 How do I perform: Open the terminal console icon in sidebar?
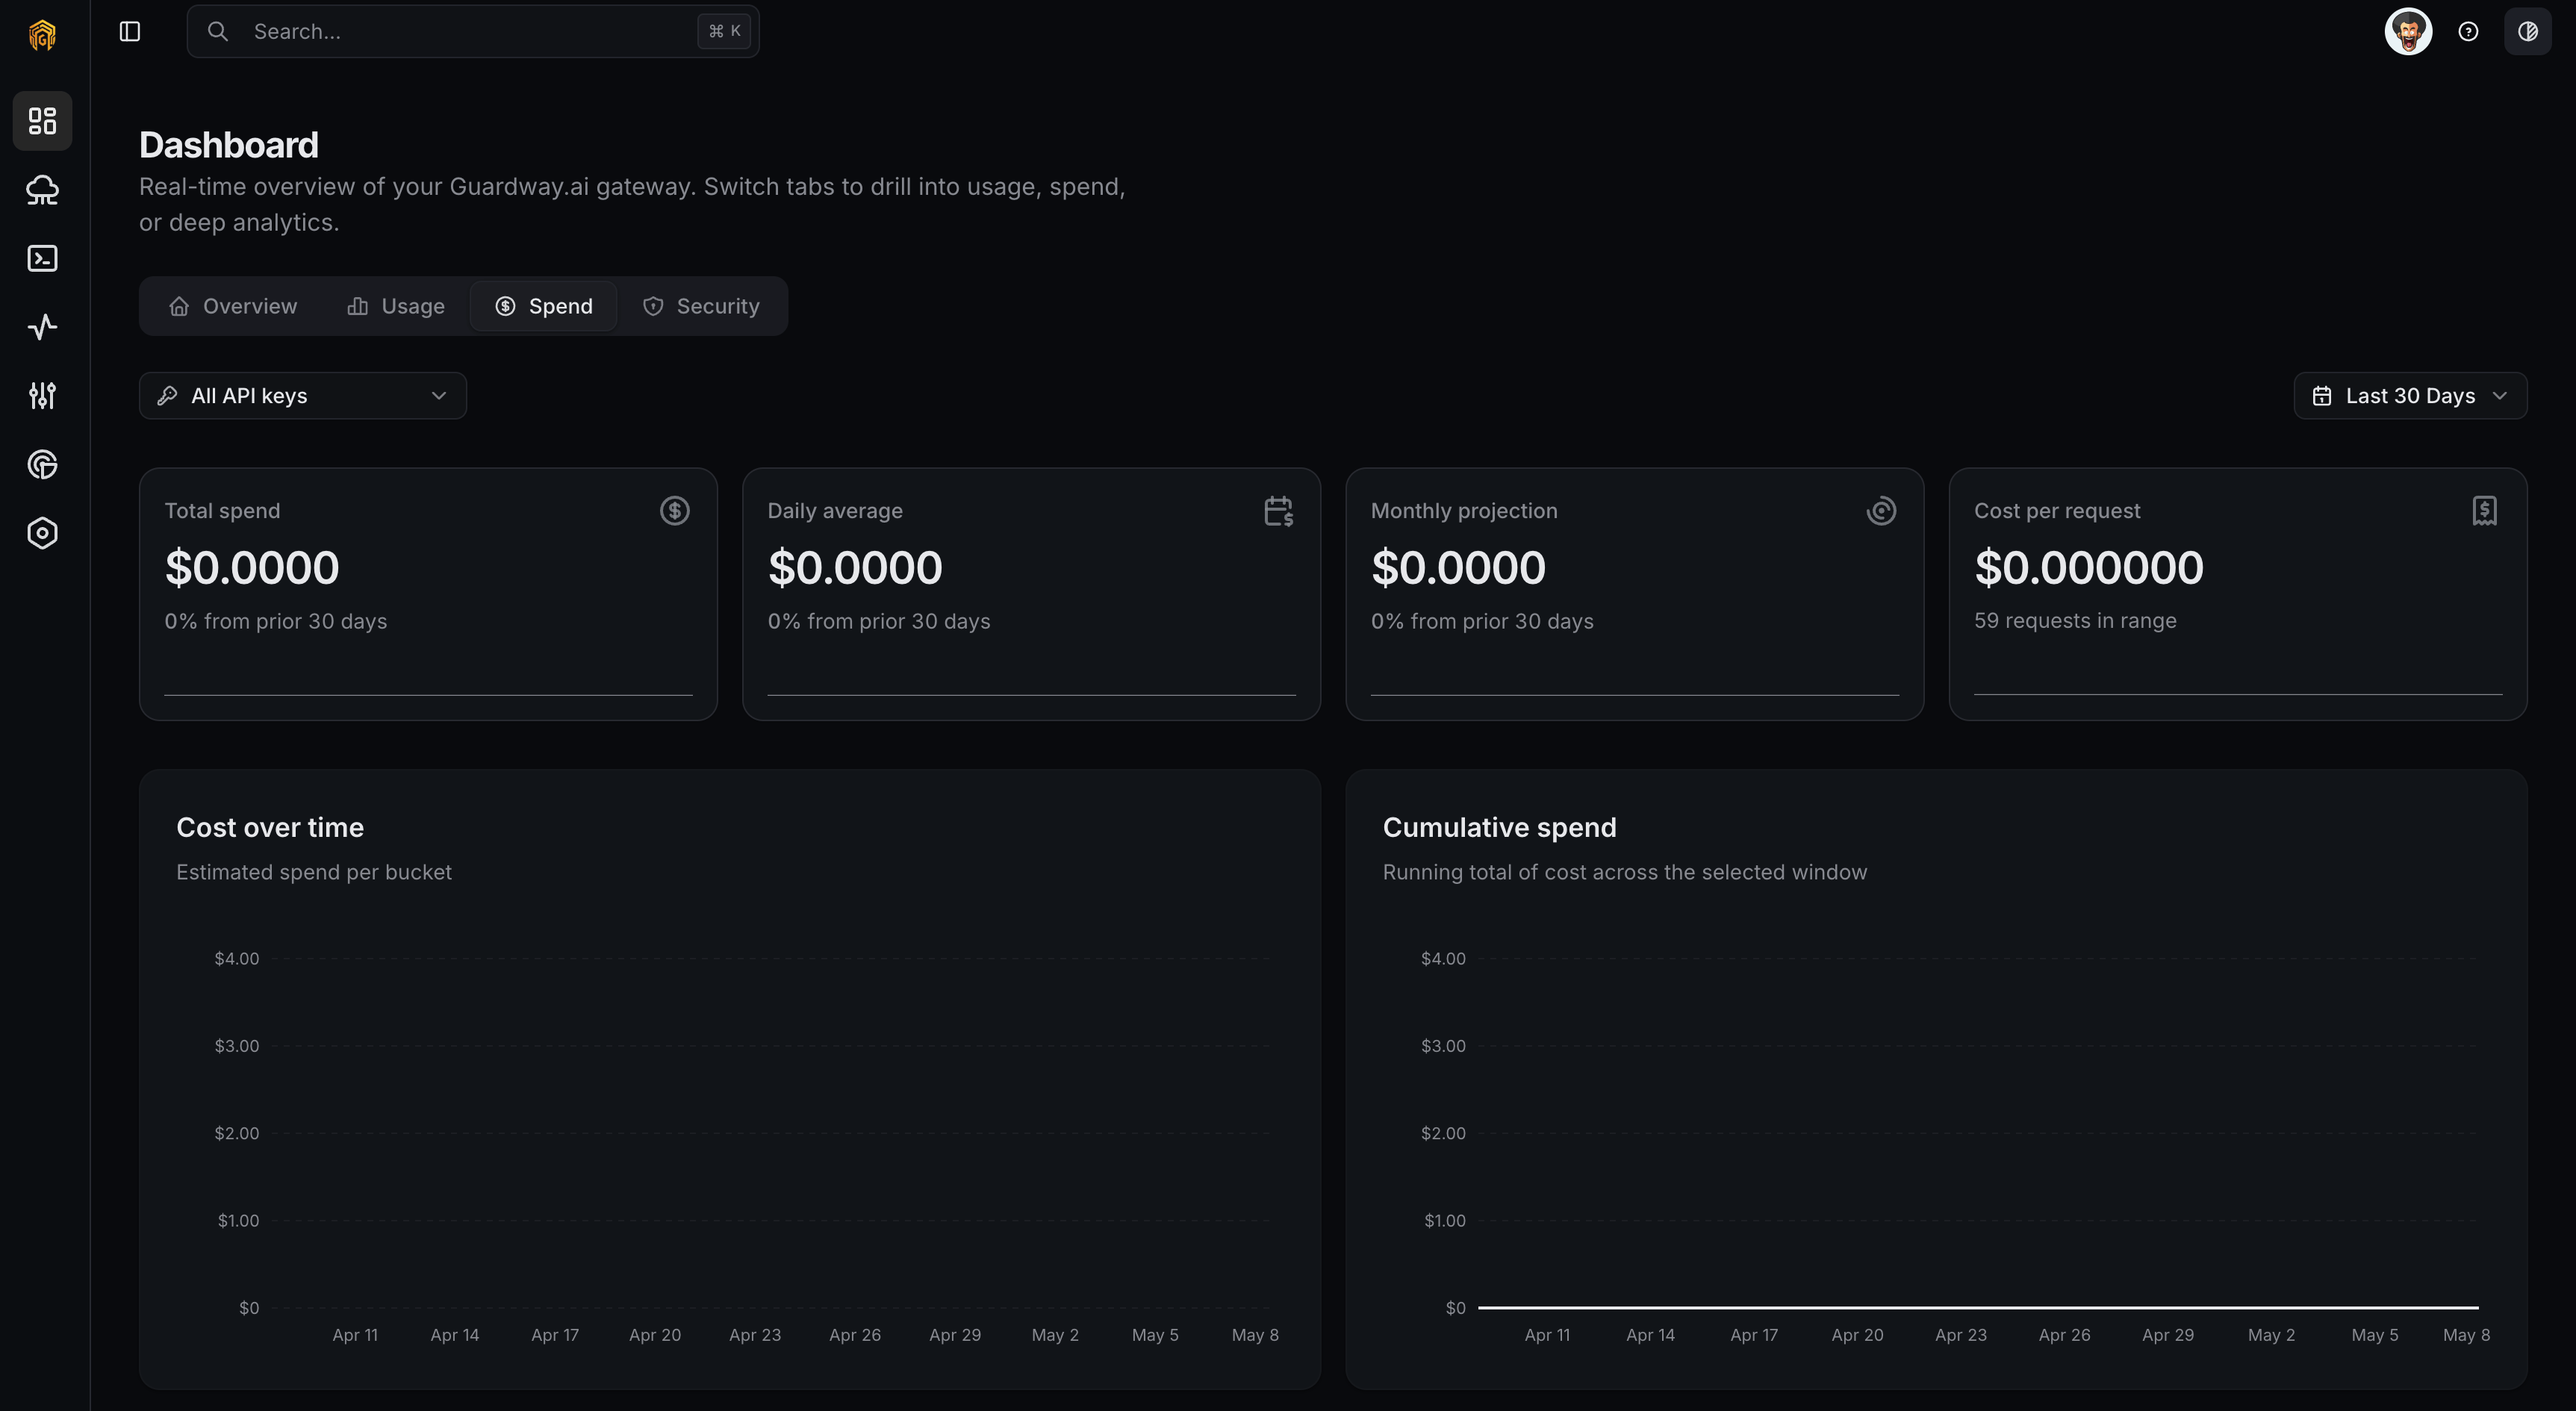(x=42, y=259)
